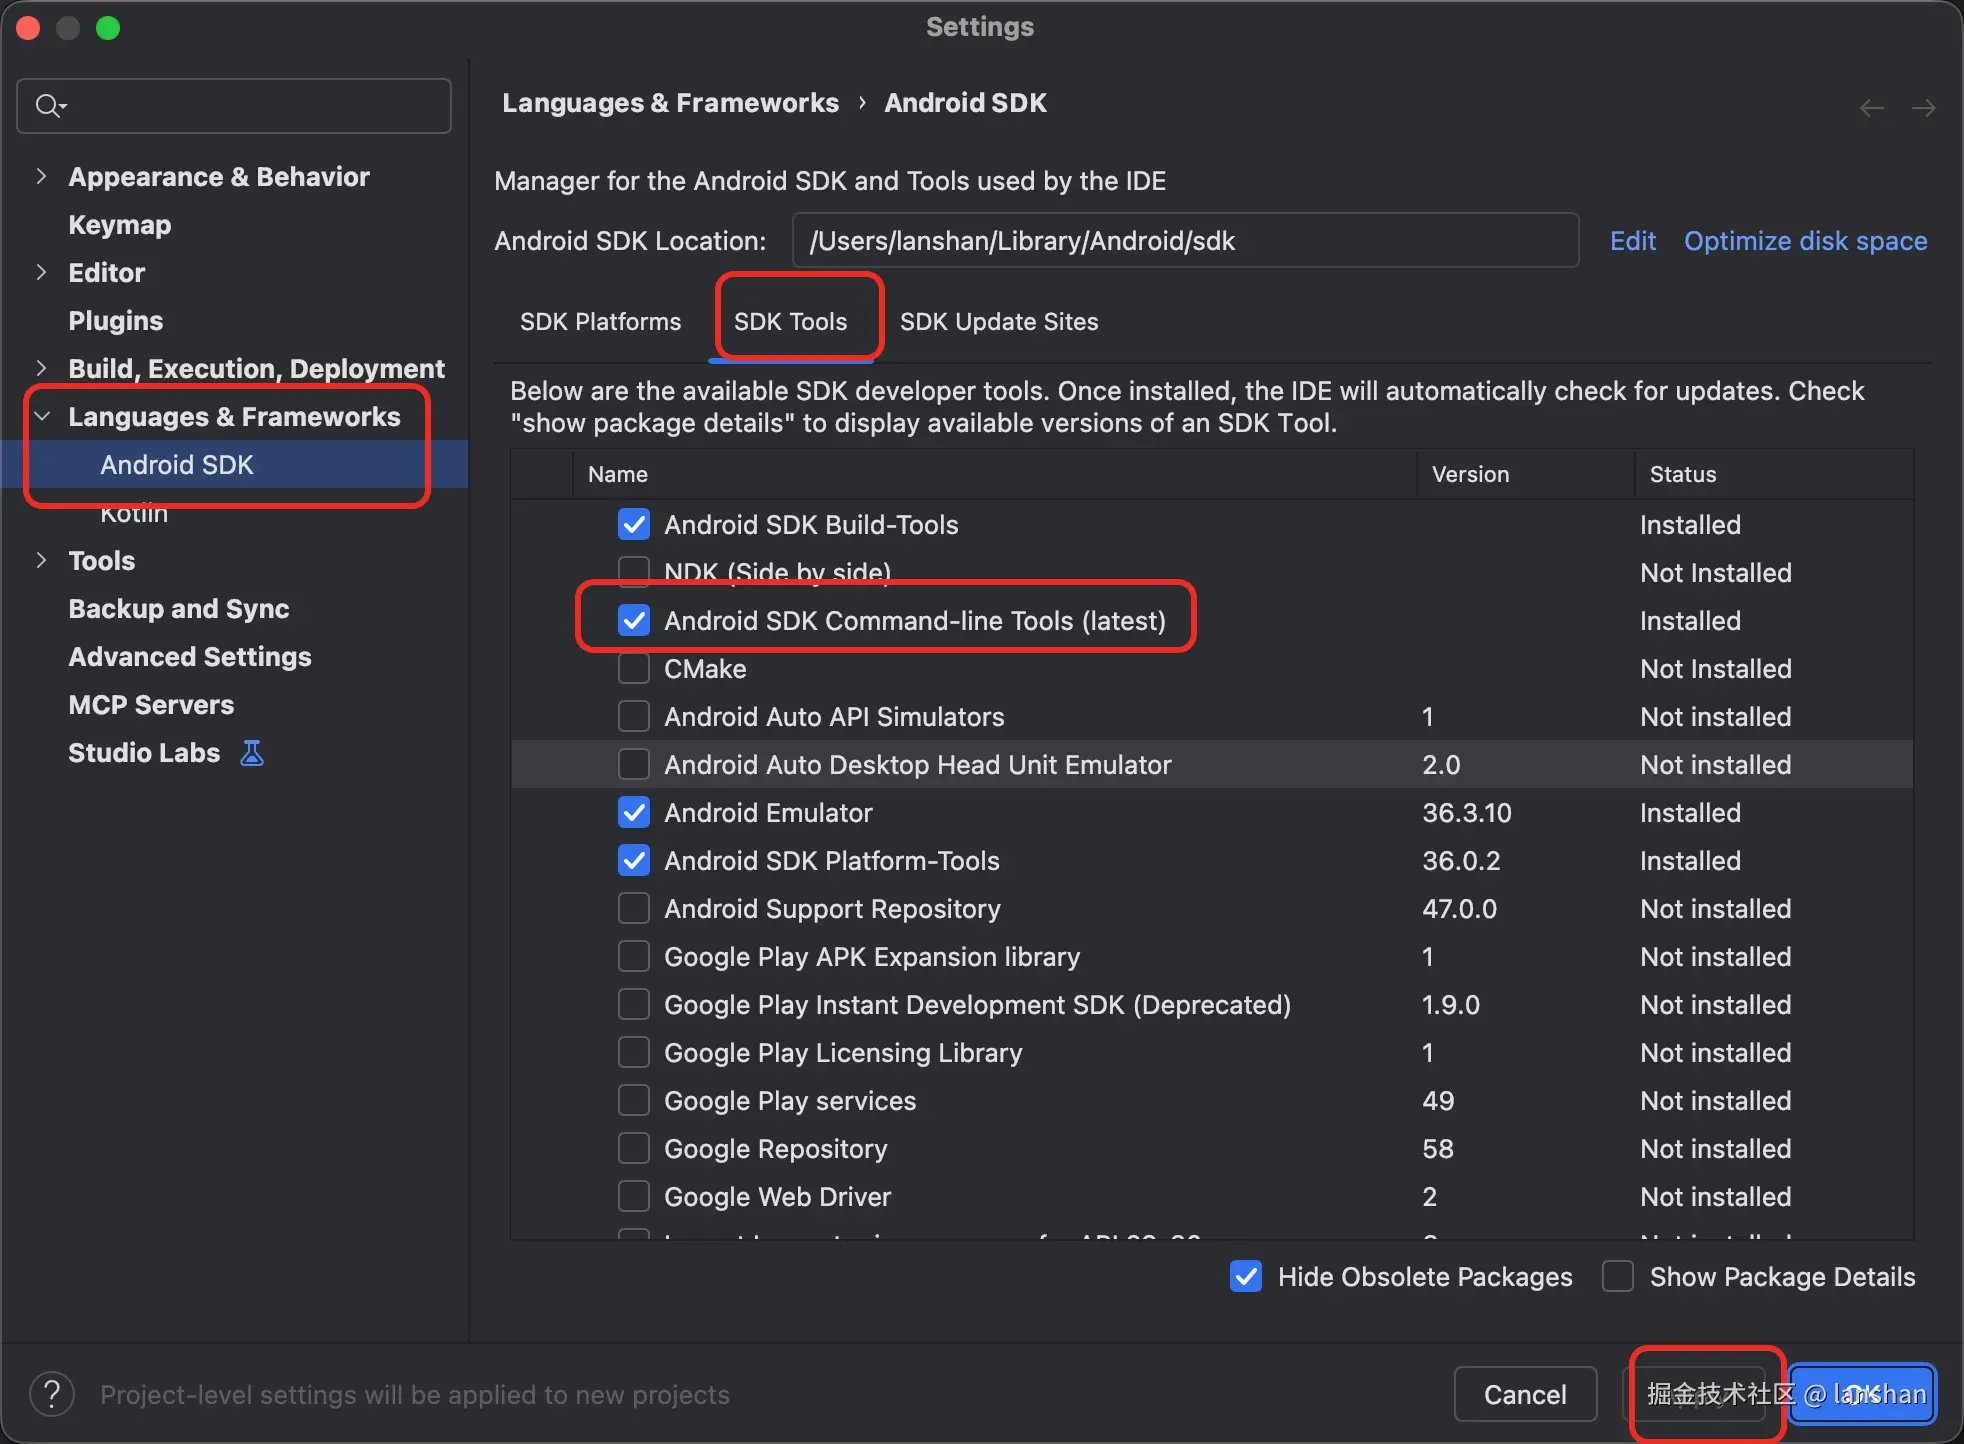Switch to SDK Platforms tab
The image size is (1964, 1444).
point(600,322)
